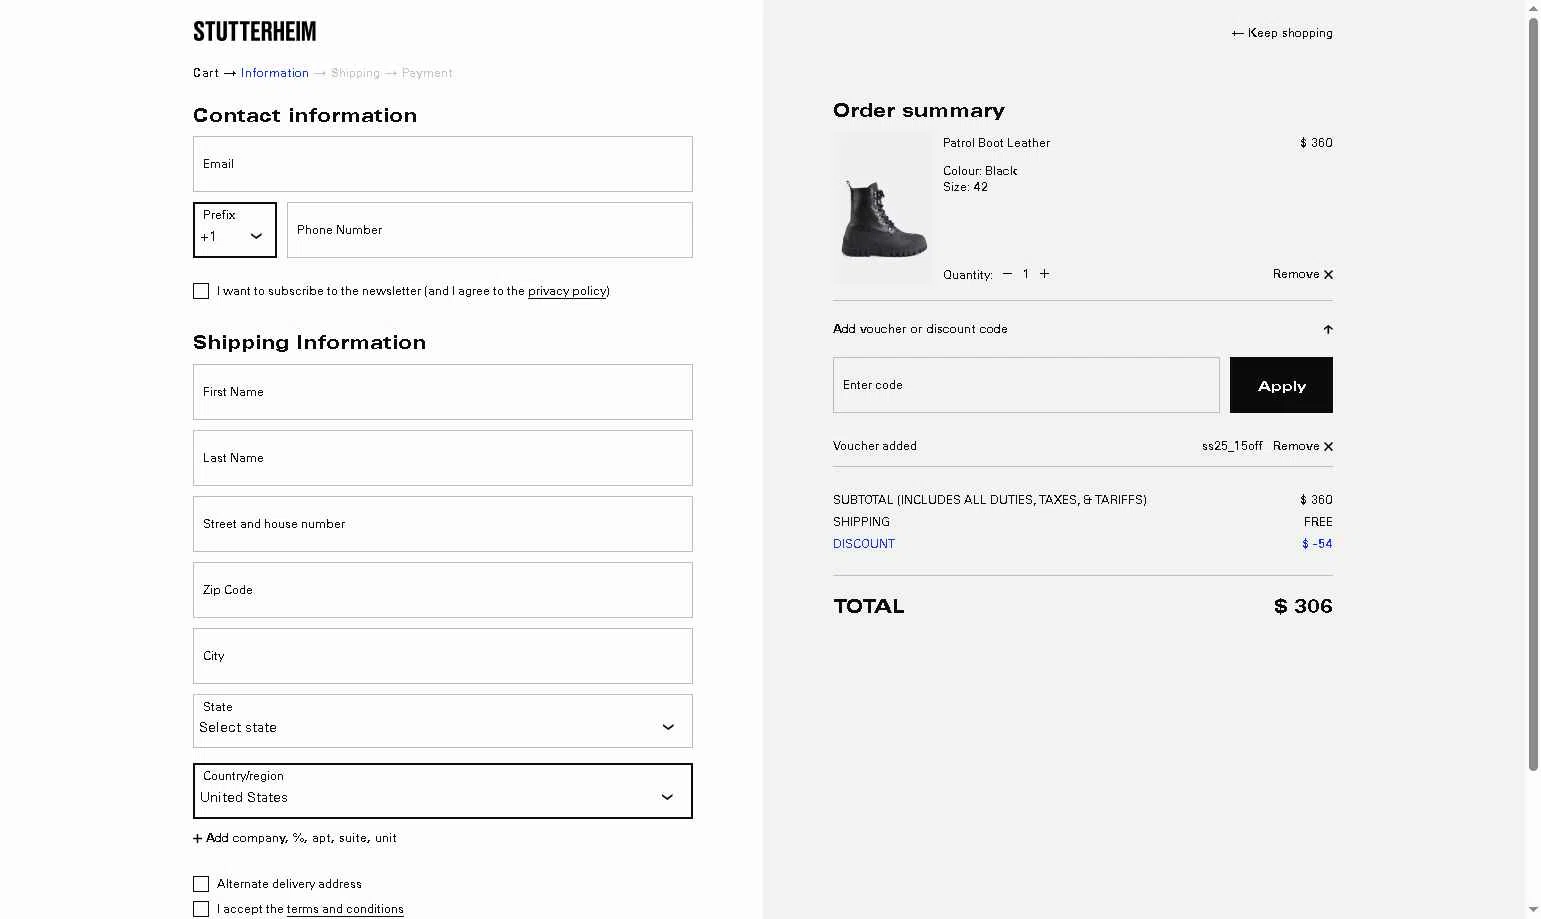Go to the Cart breadcrumb step
The image size is (1541, 919).
click(206, 73)
